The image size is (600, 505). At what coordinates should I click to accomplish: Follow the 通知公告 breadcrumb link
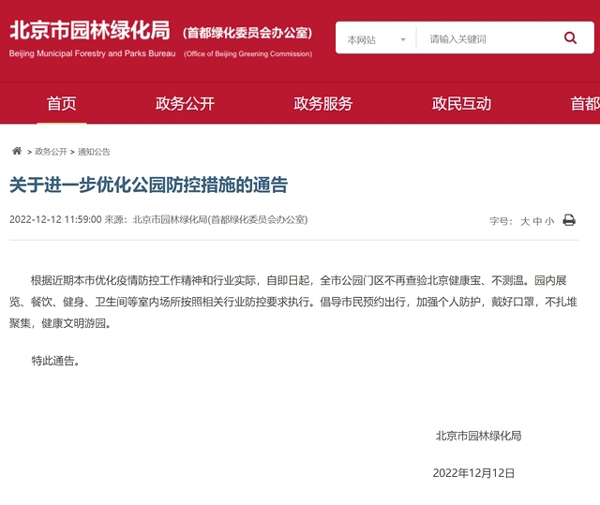pyautogui.click(x=94, y=152)
